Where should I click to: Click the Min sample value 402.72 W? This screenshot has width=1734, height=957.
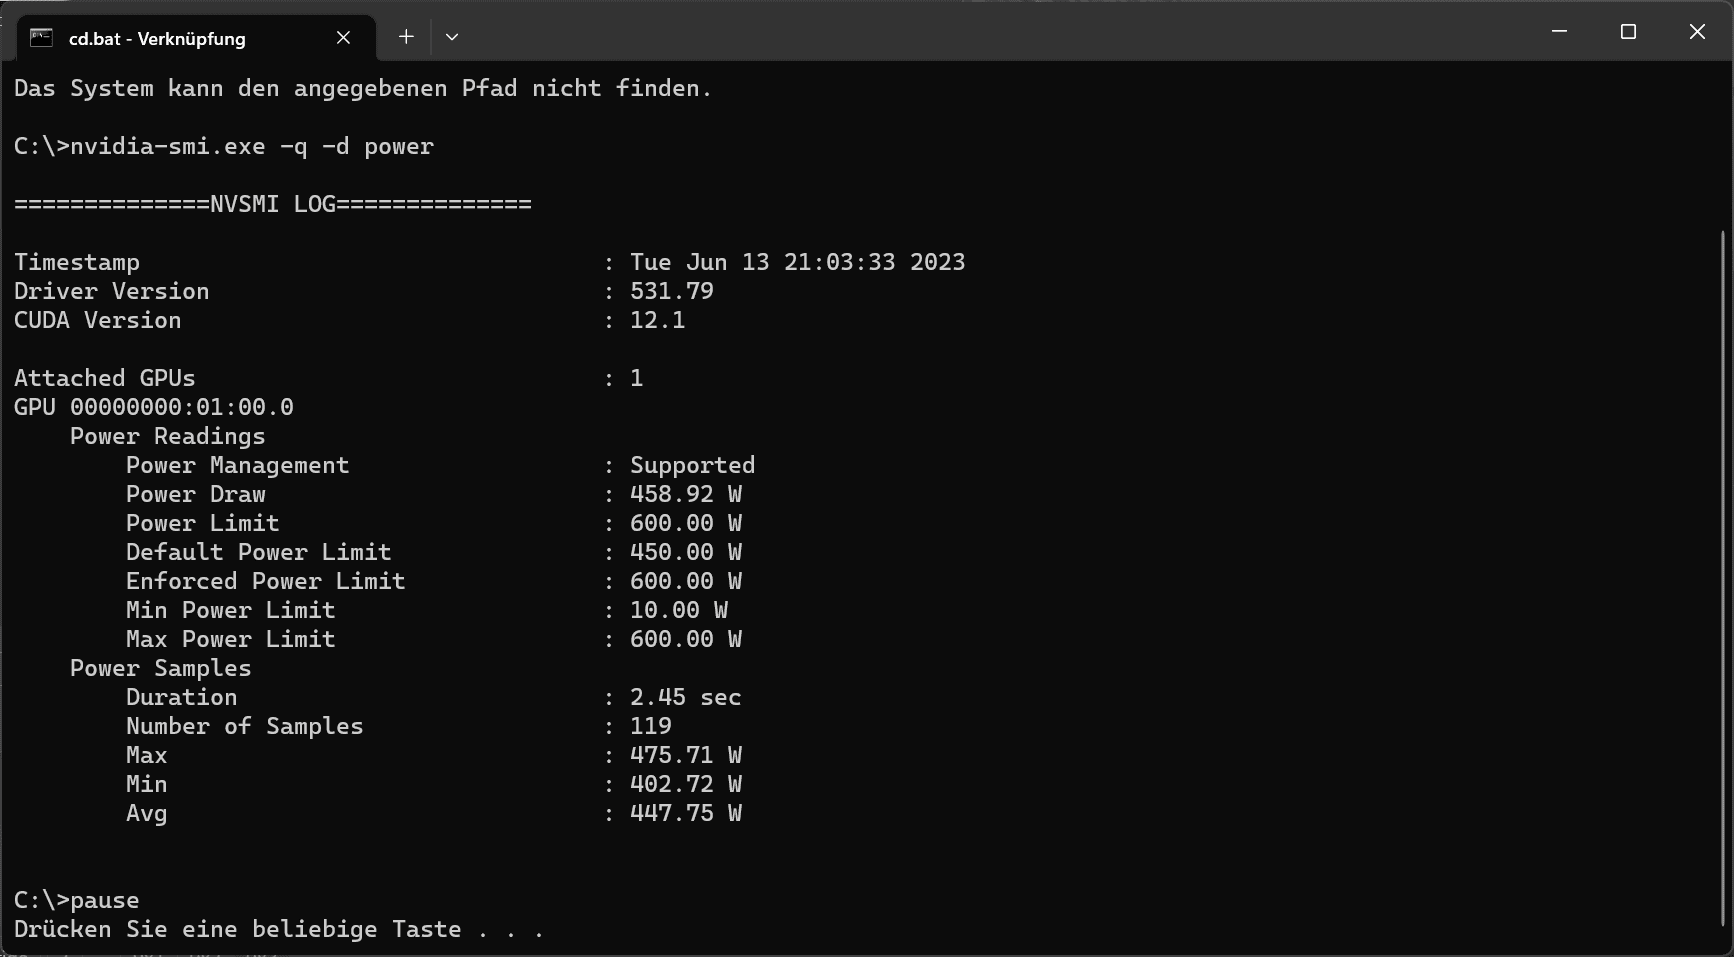click(x=686, y=784)
